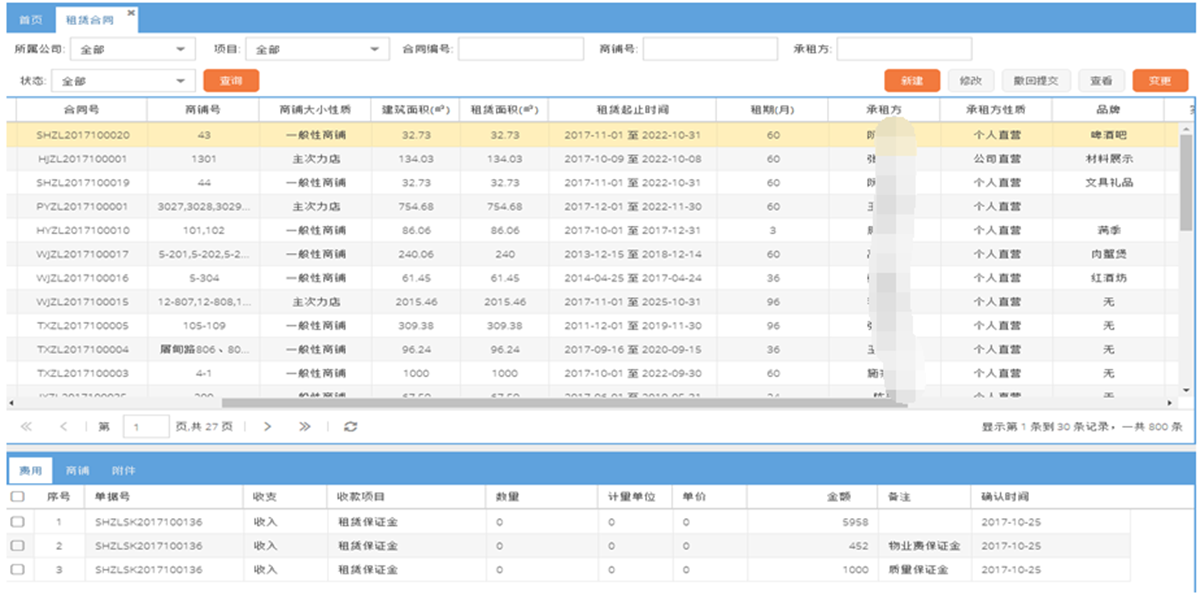Expand the 项目 dropdown
Viewport: 1200px width, 599px height.
click(x=375, y=49)
